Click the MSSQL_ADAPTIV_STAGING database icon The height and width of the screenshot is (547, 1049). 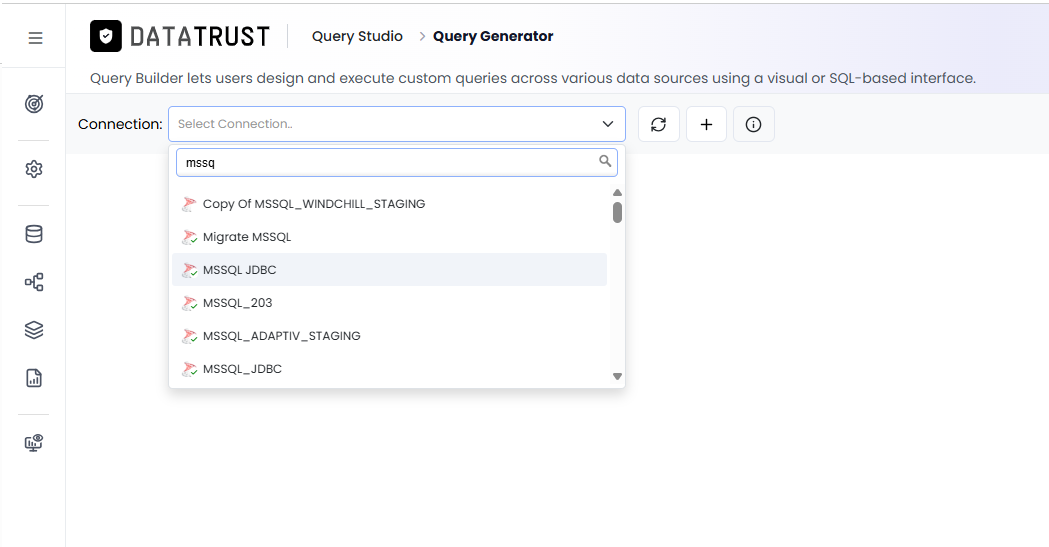[189, 336]
